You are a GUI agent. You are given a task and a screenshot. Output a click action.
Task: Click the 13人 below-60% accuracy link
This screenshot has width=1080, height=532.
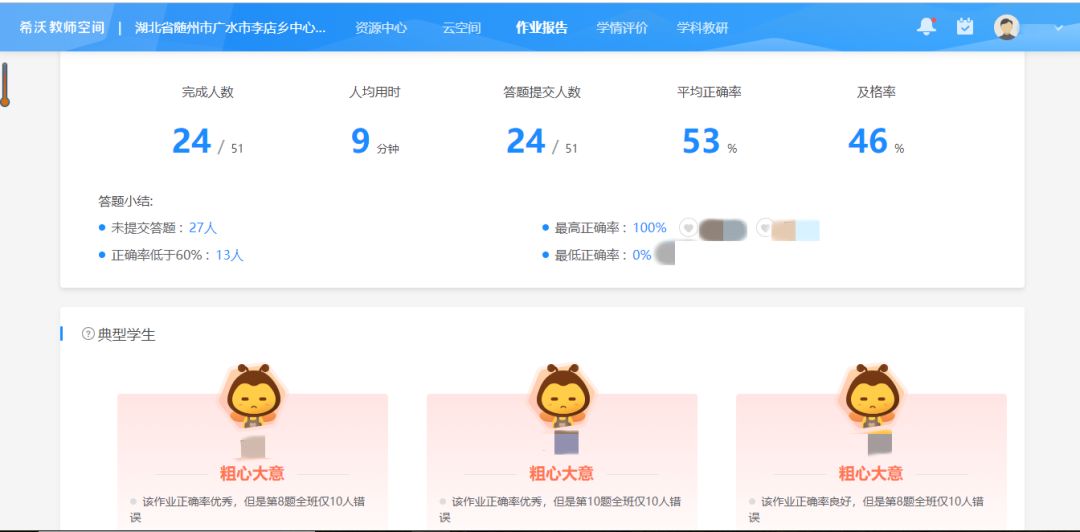[229, 255]
